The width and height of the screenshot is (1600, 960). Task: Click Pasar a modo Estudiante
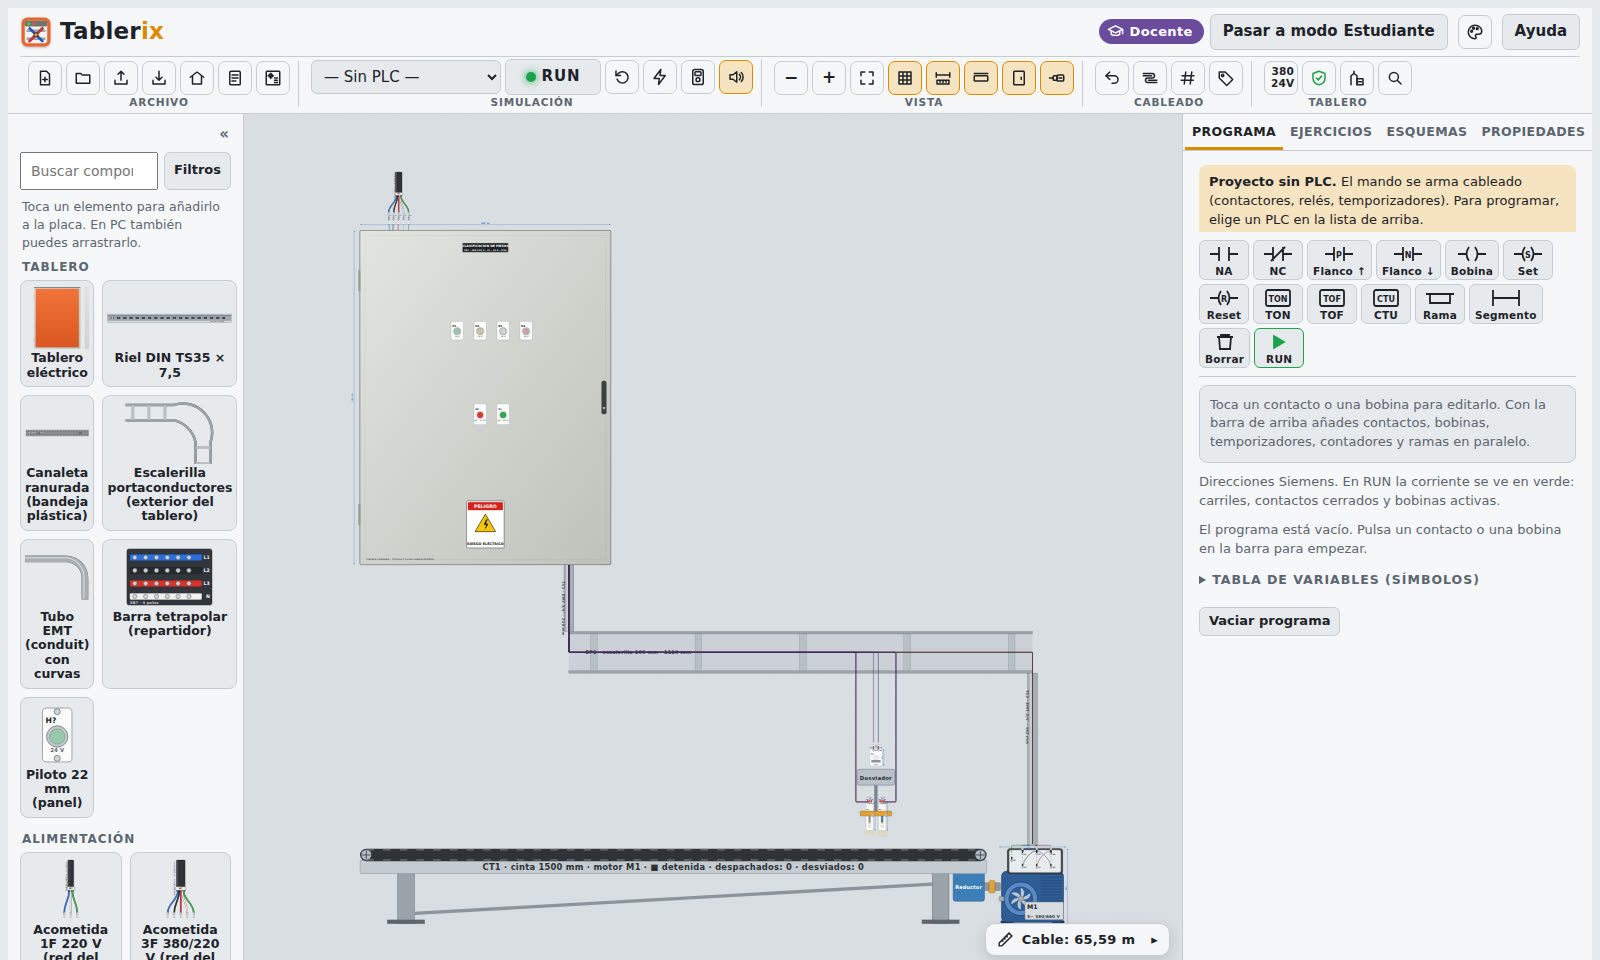1328,31
